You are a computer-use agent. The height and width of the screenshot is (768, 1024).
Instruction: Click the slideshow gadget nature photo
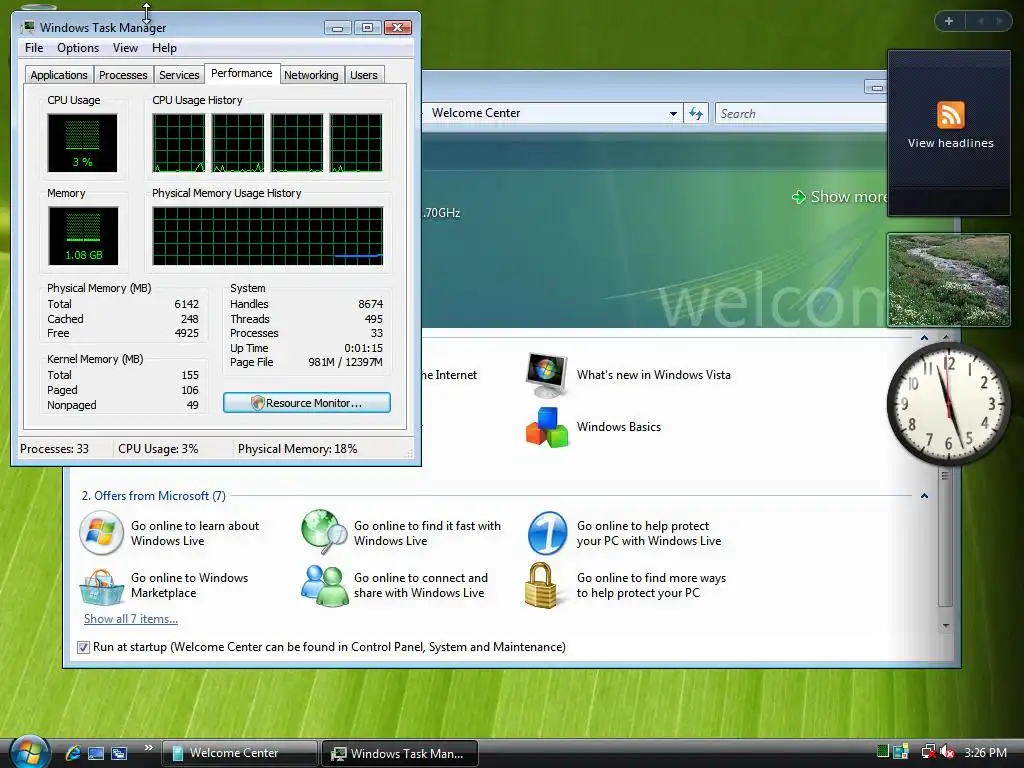coord(948,280)
